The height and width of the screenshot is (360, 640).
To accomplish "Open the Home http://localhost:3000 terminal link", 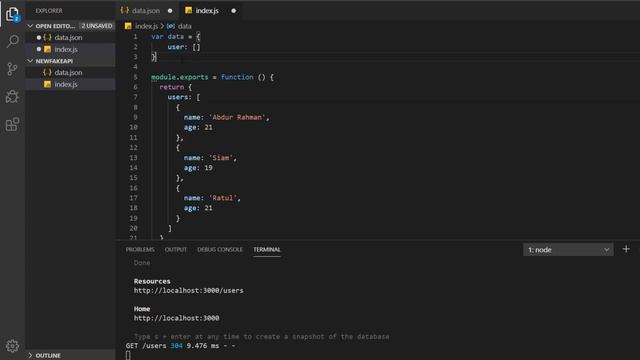I will point(176,318).
